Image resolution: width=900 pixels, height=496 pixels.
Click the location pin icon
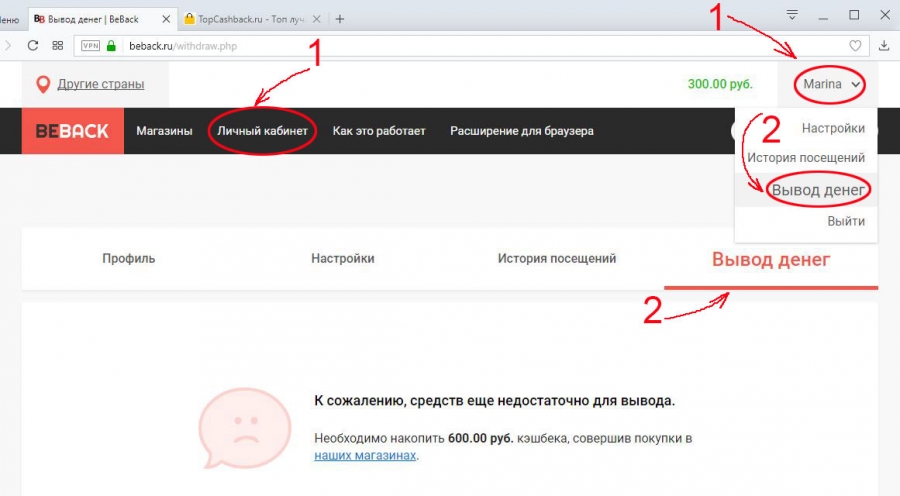(42, 84)
